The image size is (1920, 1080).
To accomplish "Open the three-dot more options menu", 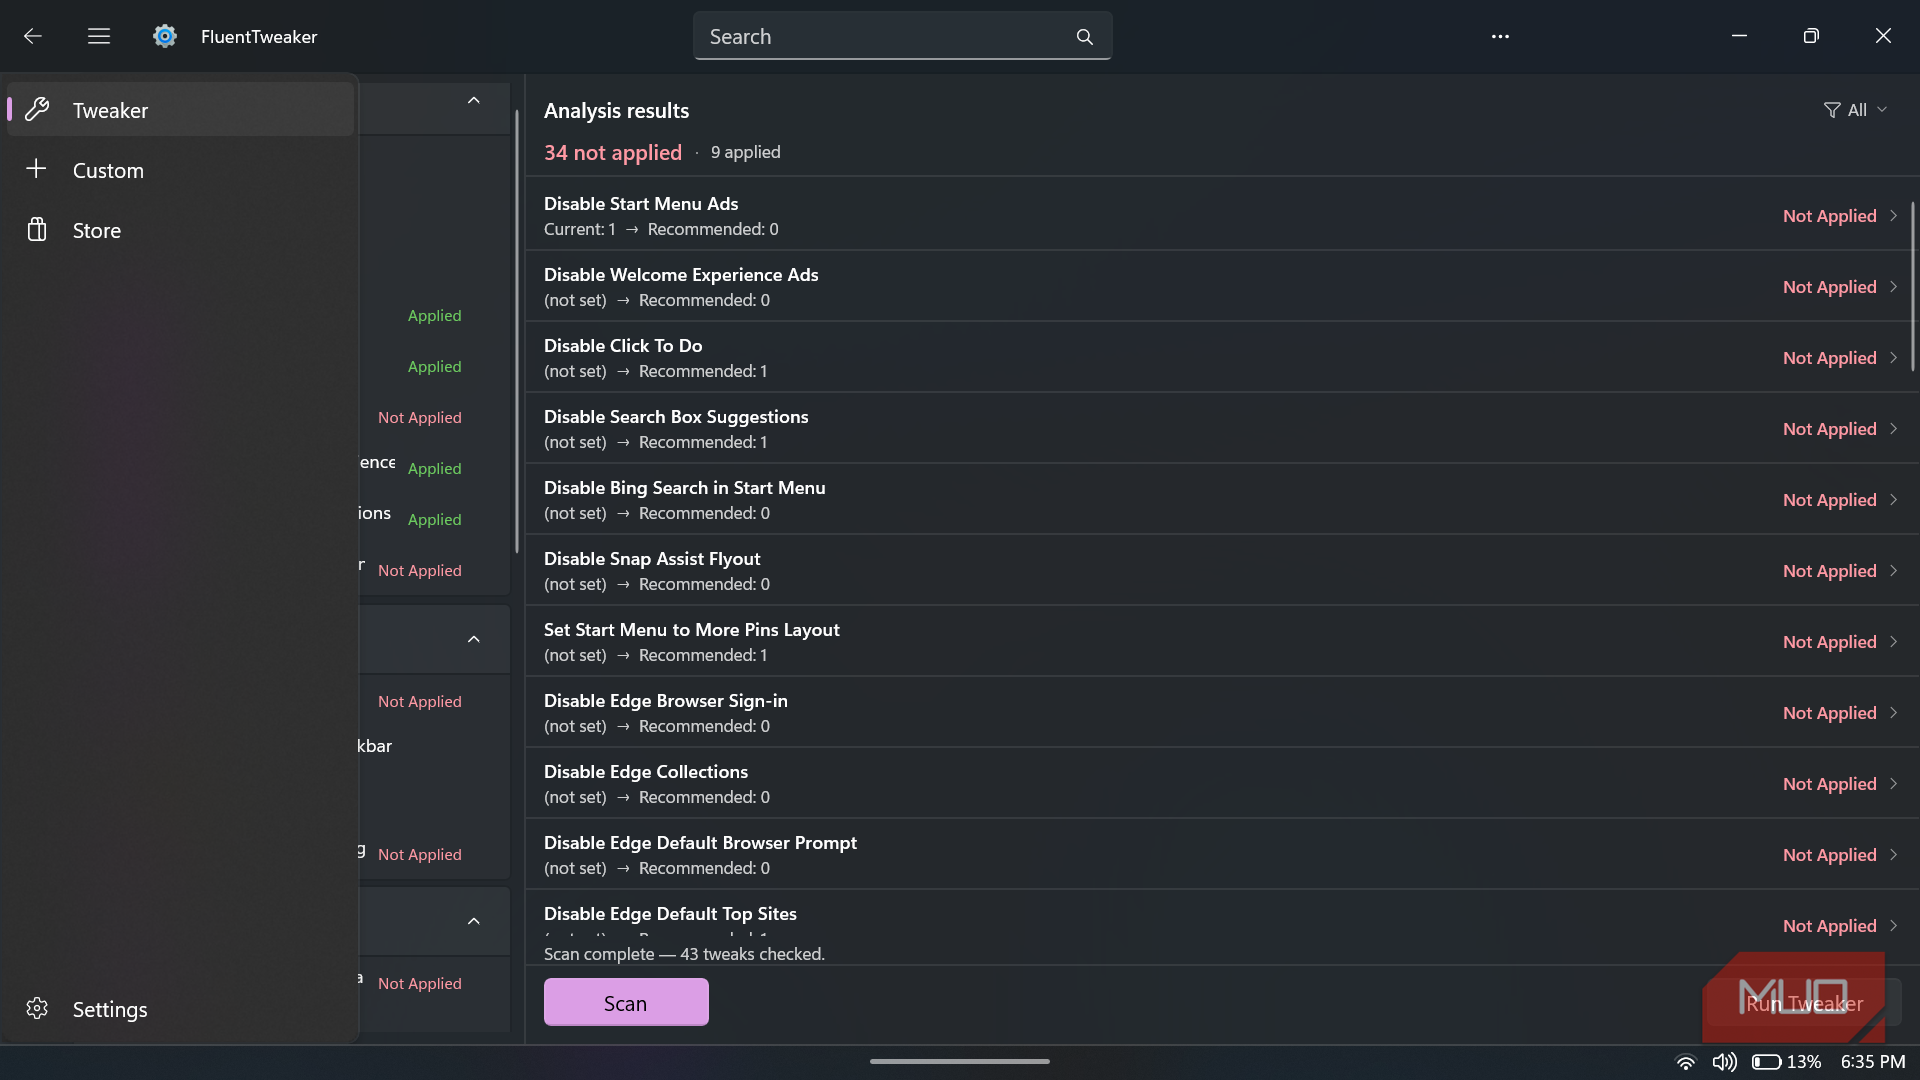I will [x=1500, y=36].
